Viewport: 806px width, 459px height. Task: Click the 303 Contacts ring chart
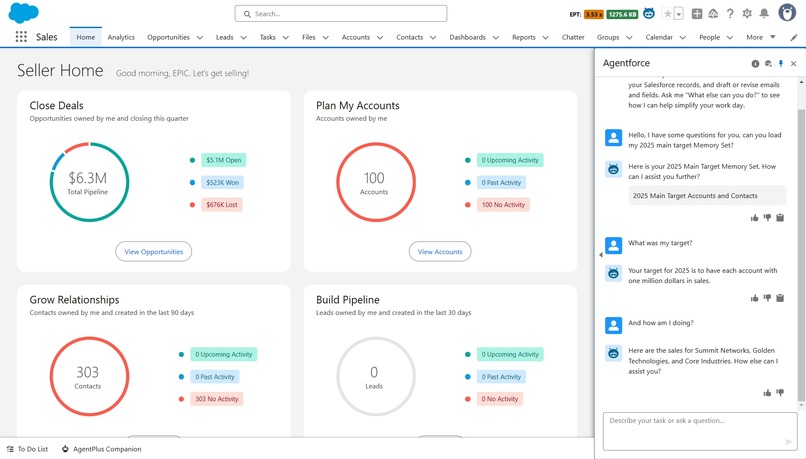click(89, 376)
